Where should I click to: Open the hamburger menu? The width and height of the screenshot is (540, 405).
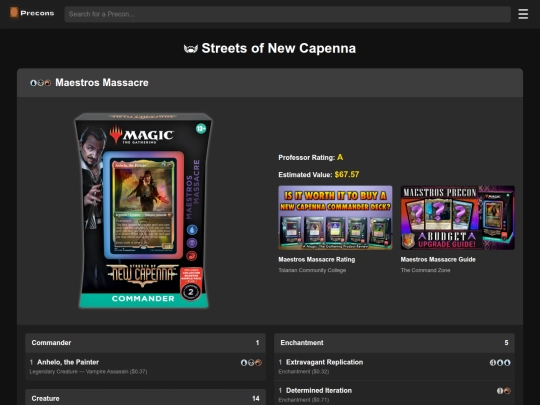[x=523, y=14]
